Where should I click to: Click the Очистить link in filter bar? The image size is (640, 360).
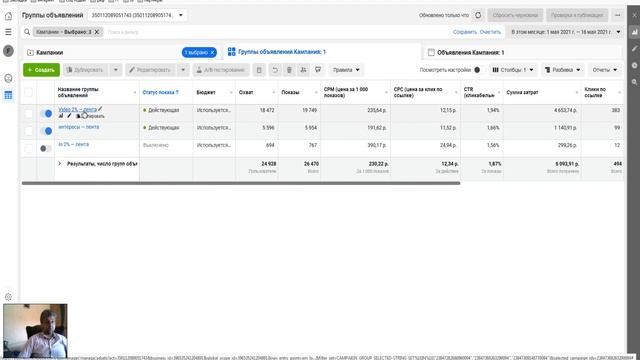point(490,32)
